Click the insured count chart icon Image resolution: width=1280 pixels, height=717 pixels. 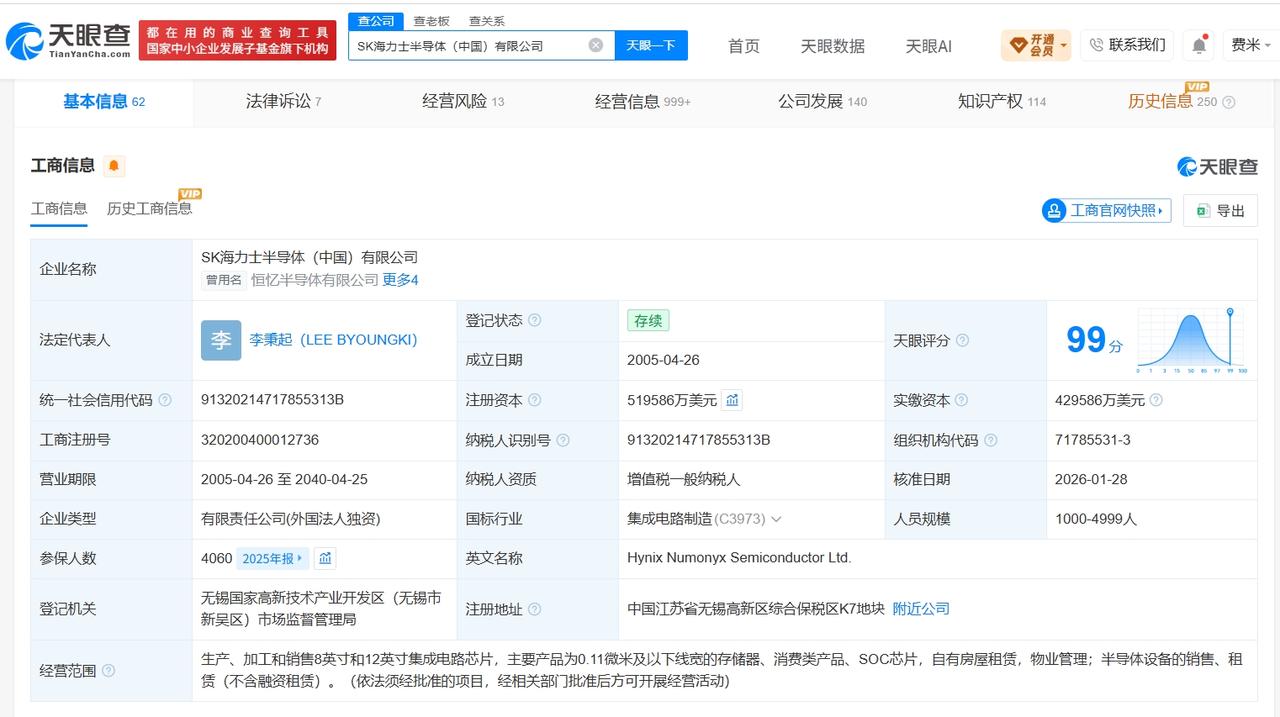coord(325,559)
